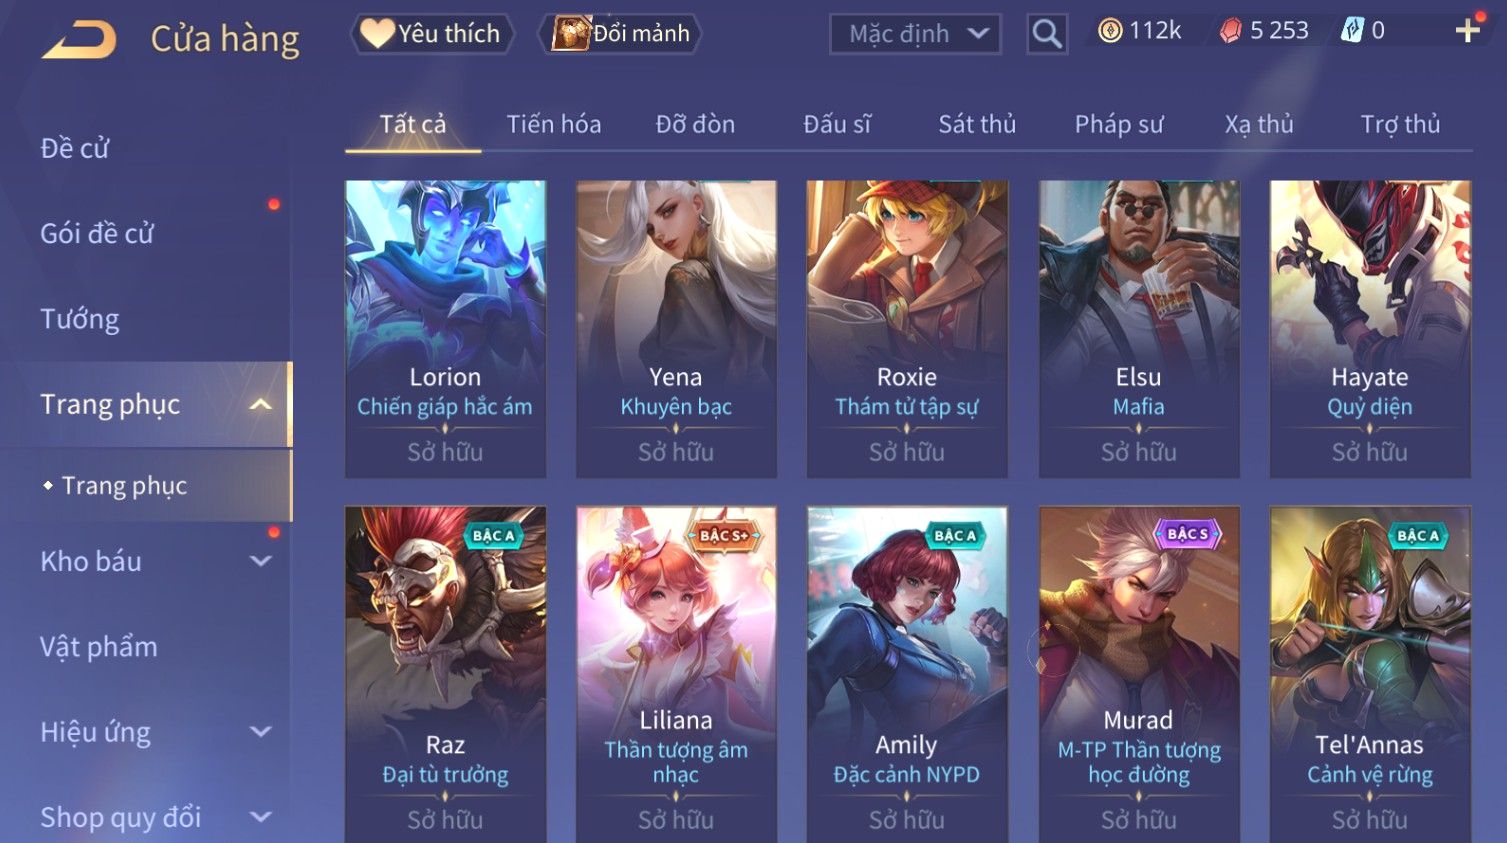Select the Pháp sư tab
This screenshot has height=843, width=1507.
[1119, 124]
